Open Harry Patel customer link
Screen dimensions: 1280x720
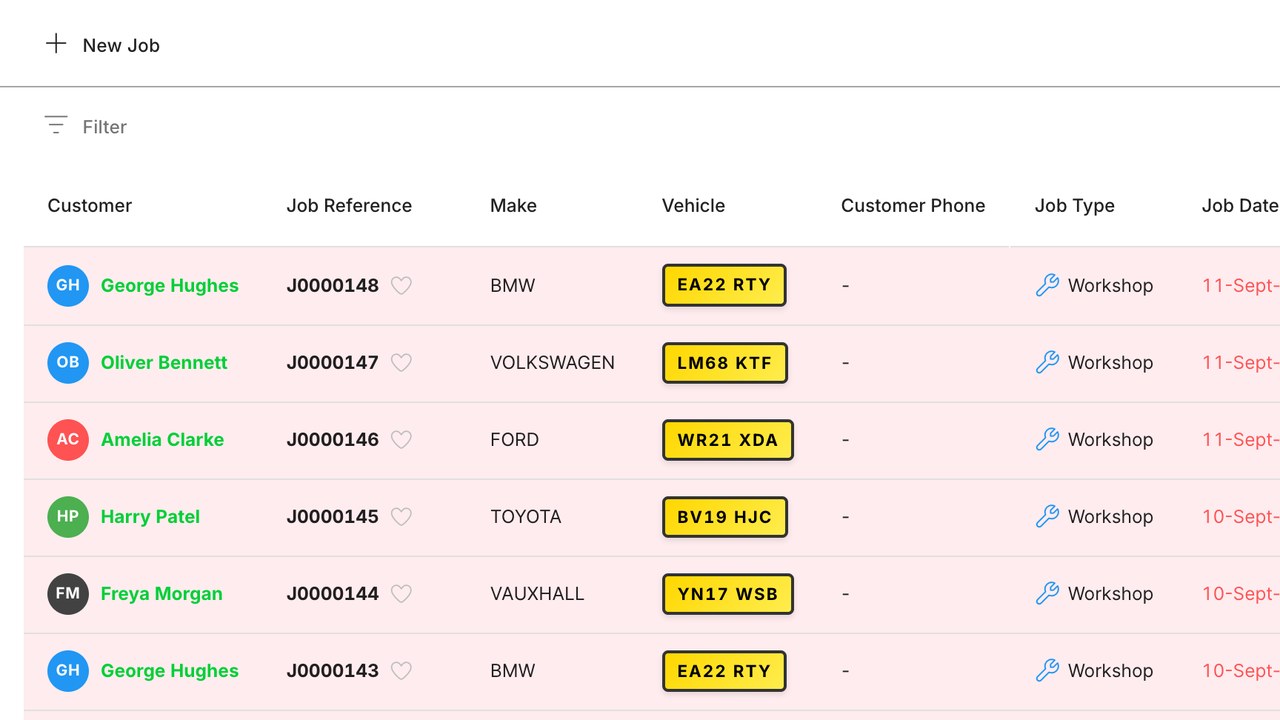pyautogui.click(x=150, y=516)
